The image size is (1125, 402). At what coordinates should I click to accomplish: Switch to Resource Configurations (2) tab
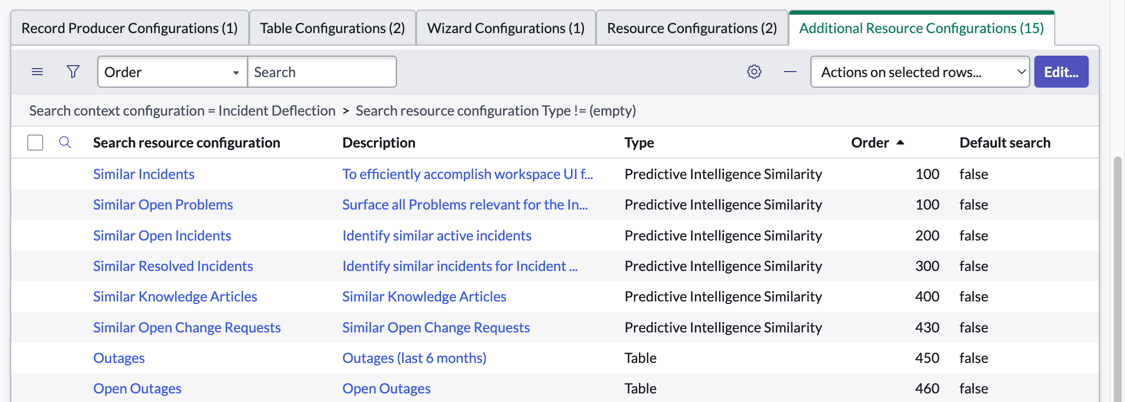coord(692,29)
